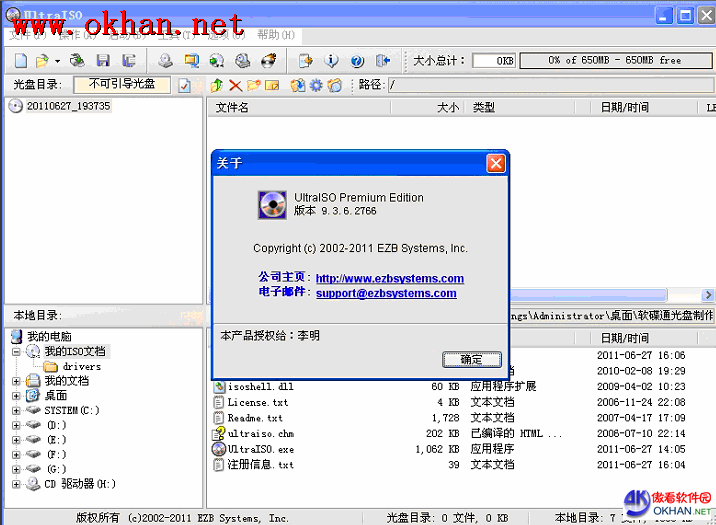Select the 20110627_193735 disc tree node
This screenshot has width=716, height=525.
click(68, 106)
